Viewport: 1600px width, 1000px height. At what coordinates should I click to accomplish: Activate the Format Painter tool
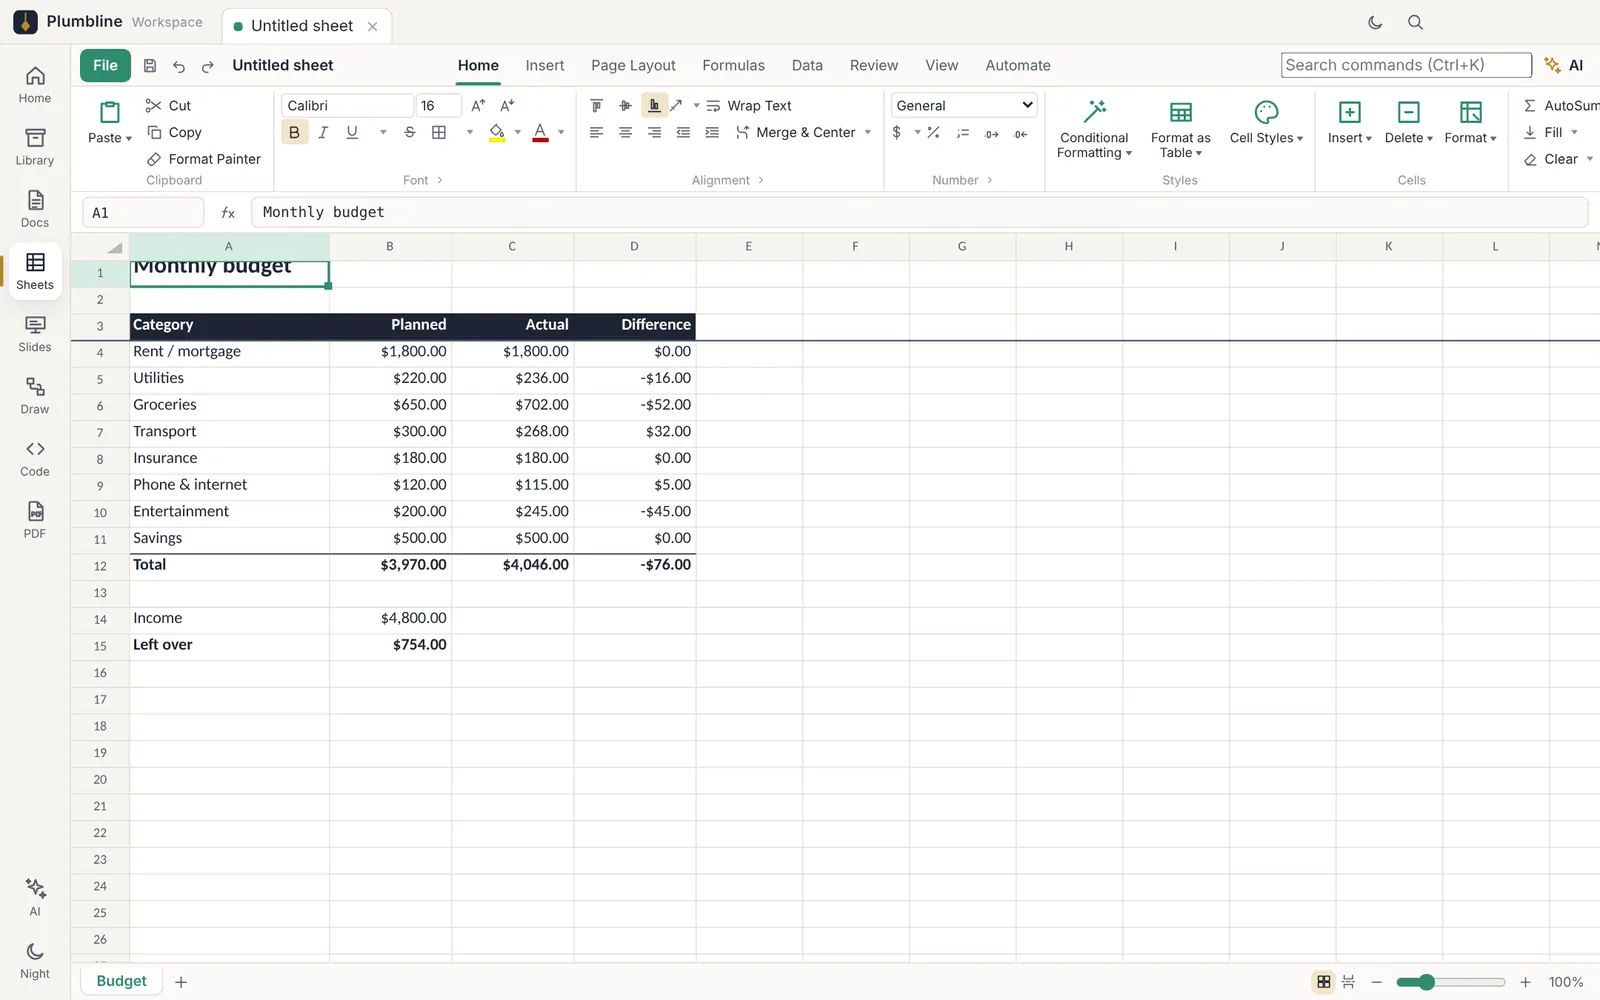pos(203,159)
